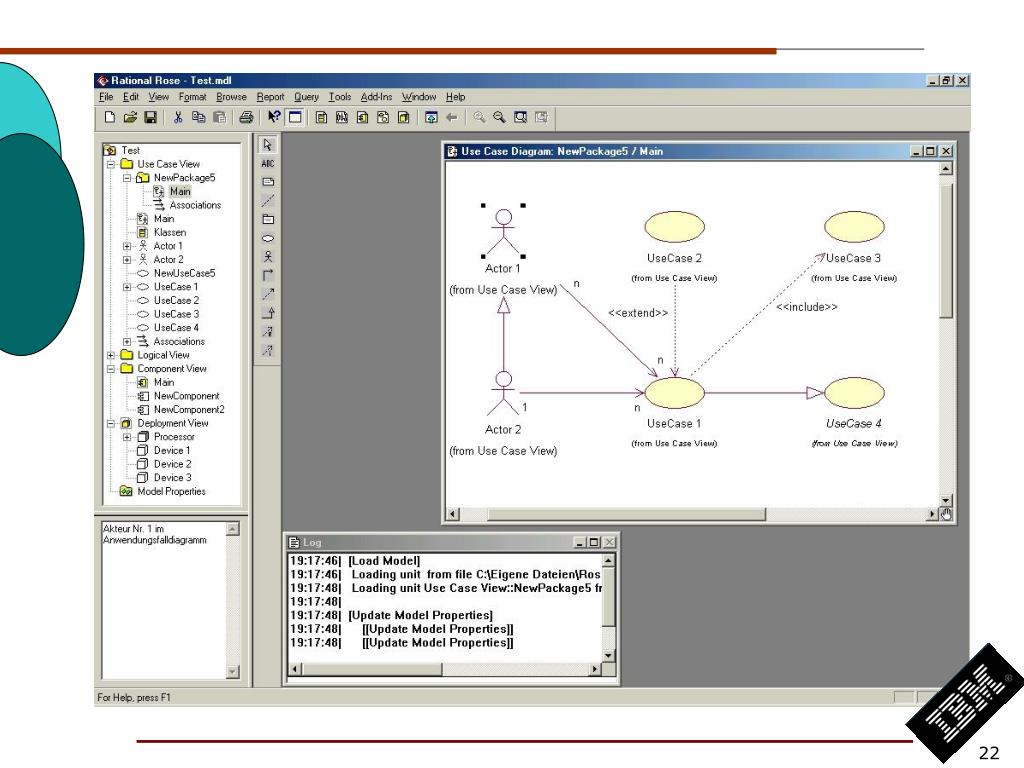Expand the Logical View folder

[111, 355]
